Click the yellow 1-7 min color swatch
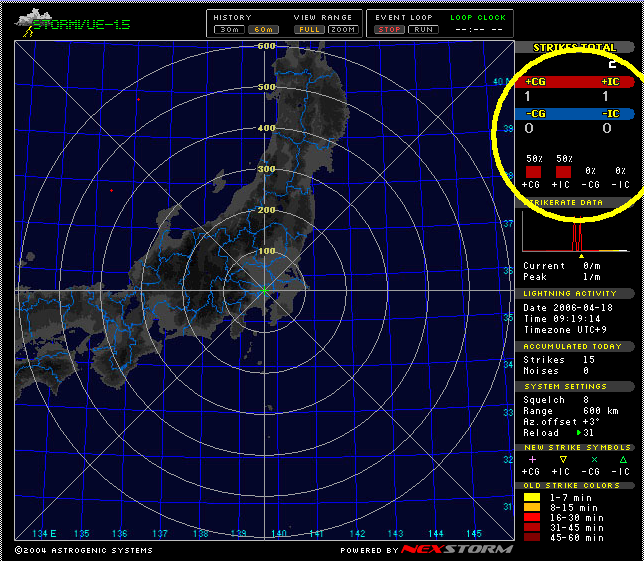Viewport: 644px width, 561px height. coord(533,494)
